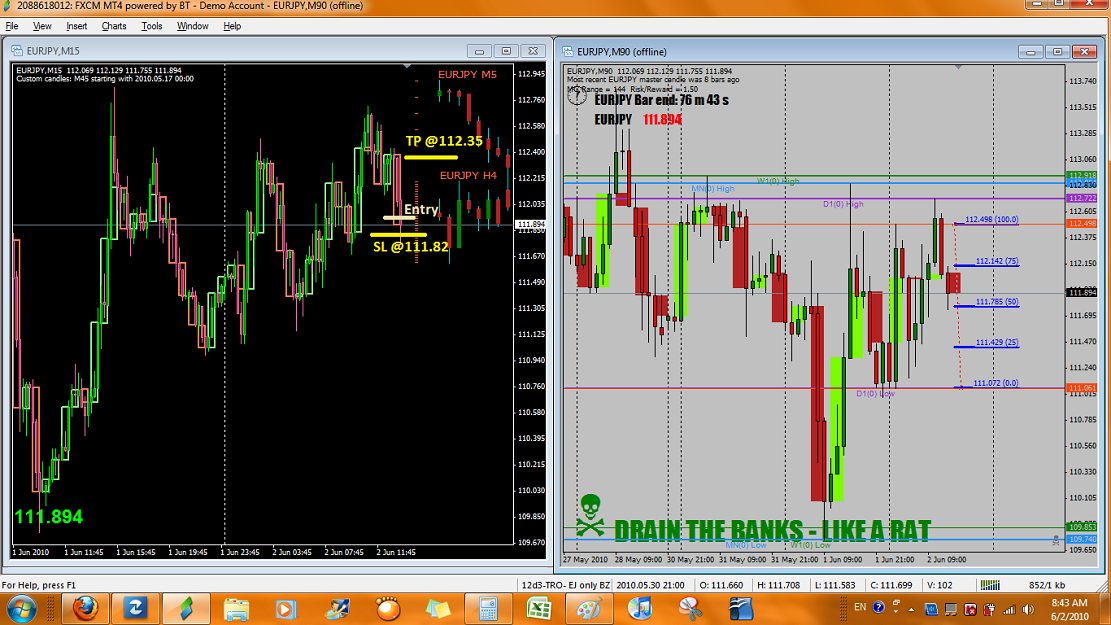Click the 111.429 (25) Fibonacci level
The image size is (1111, 625).
pos(997,342)
